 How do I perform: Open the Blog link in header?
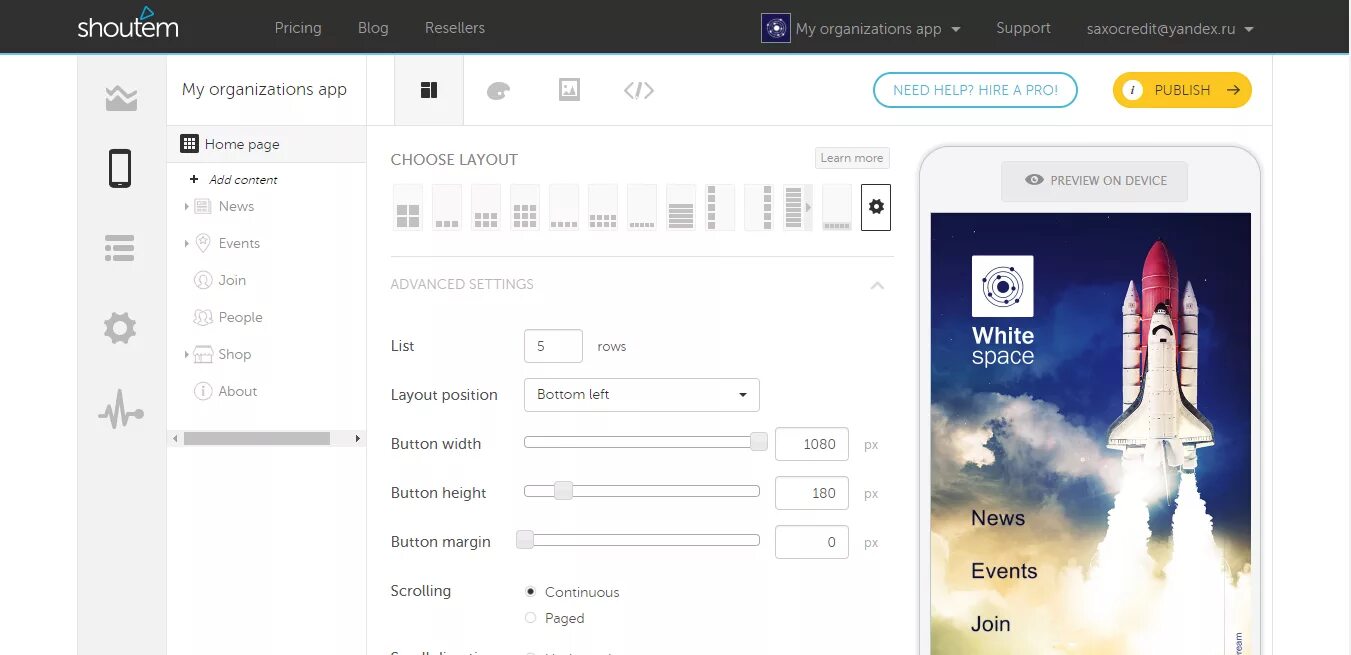[373, 28]
